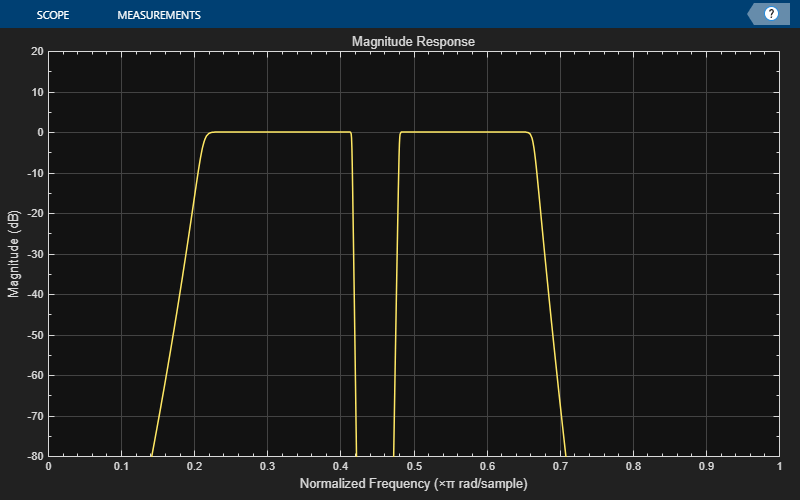Click the notch gap between the two passbands
The height and width of the screenshot is (500, 800).
click(x=376, y=300)
